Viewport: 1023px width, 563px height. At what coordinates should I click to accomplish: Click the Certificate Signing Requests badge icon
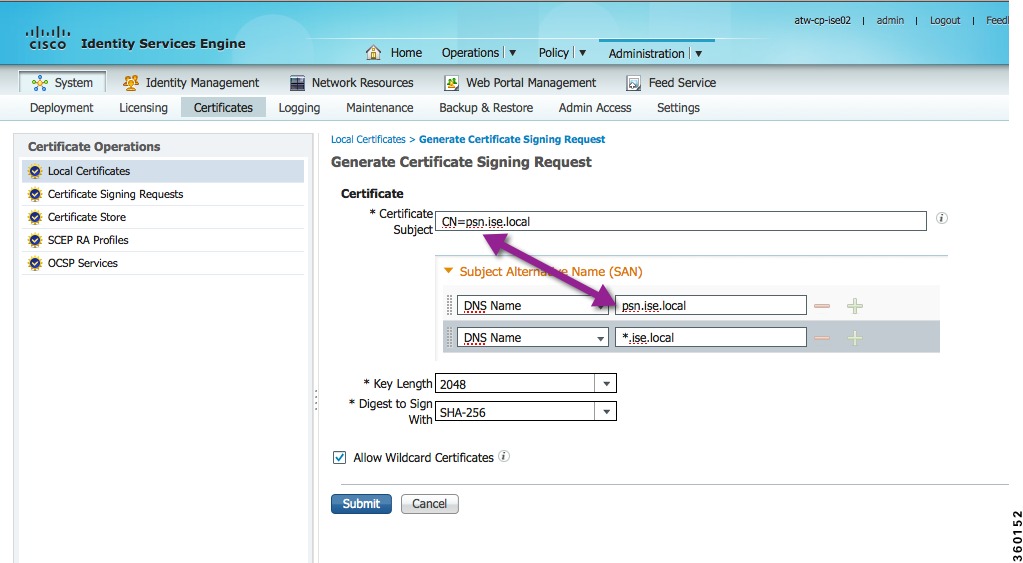pyautogui.click(x=35, y=194)
